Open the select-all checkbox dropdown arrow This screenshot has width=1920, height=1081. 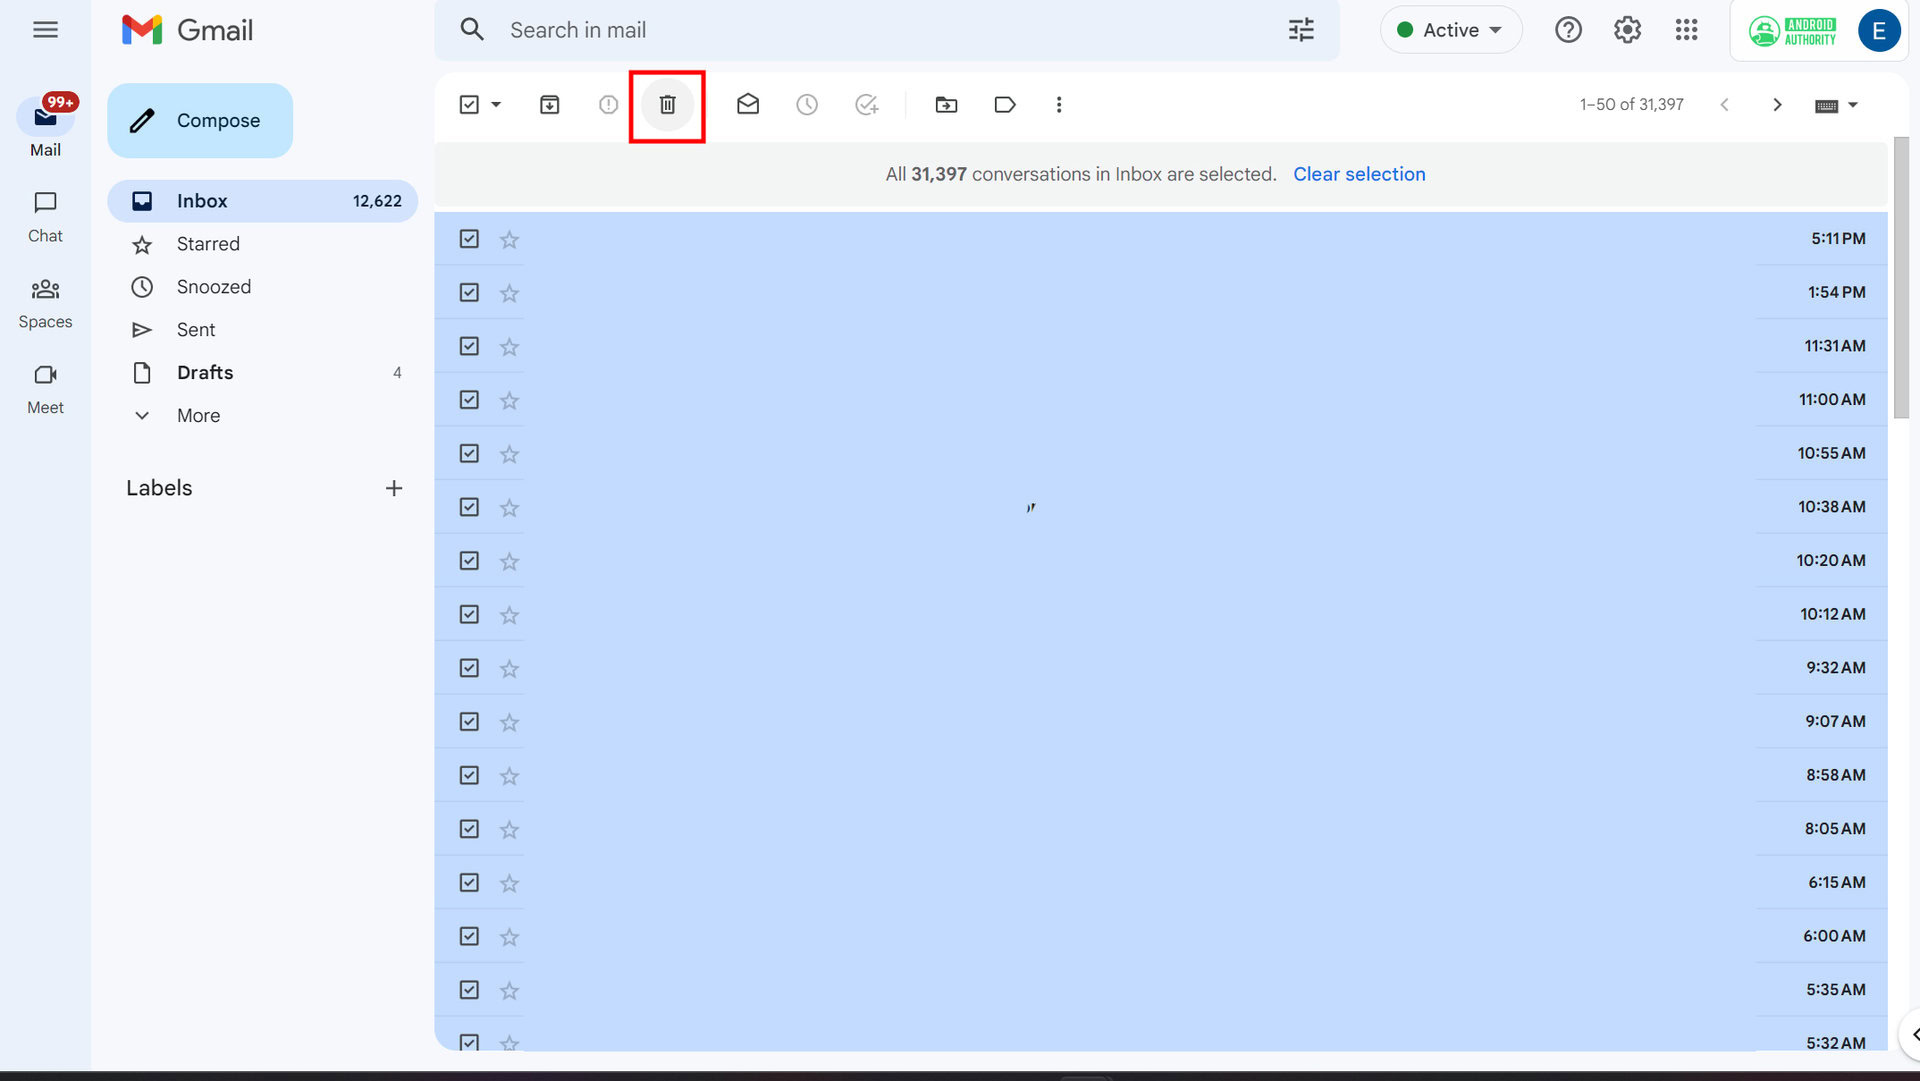[496, 105]
